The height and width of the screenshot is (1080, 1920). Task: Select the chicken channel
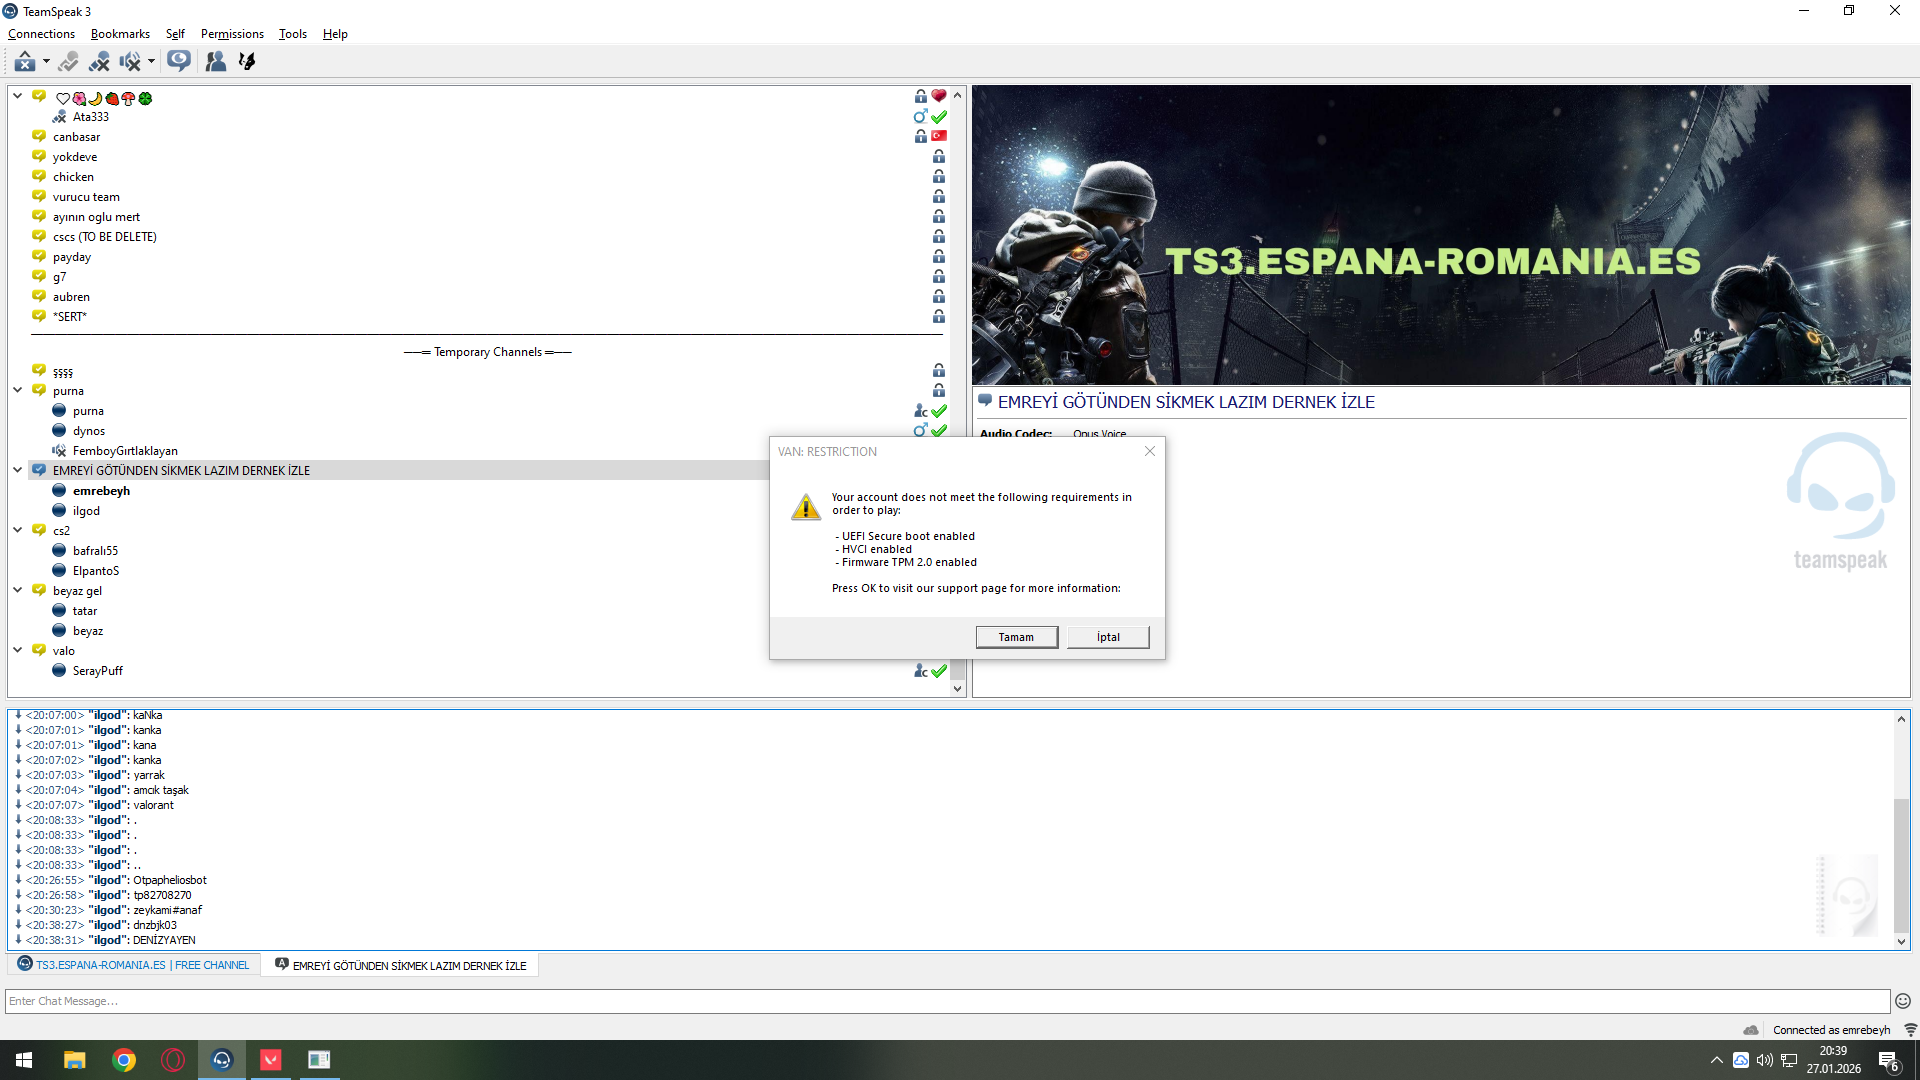point(73,177)
